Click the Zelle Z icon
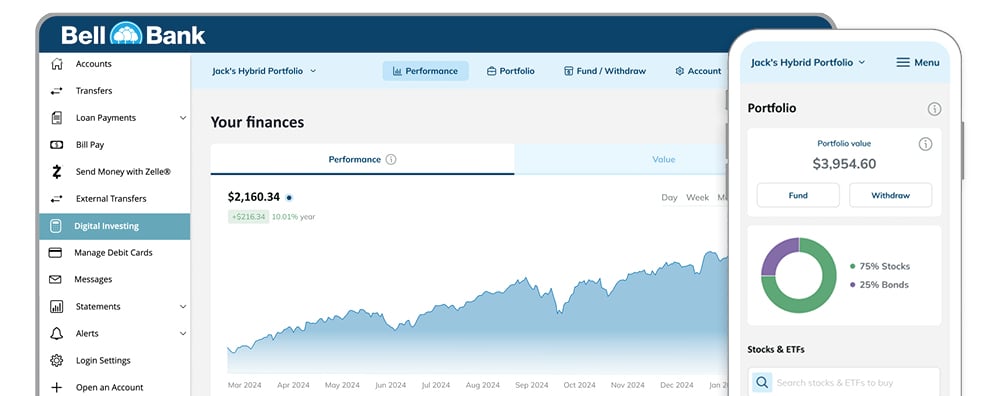This screenshot has width=998, height=396. click(x=57, y=172)
